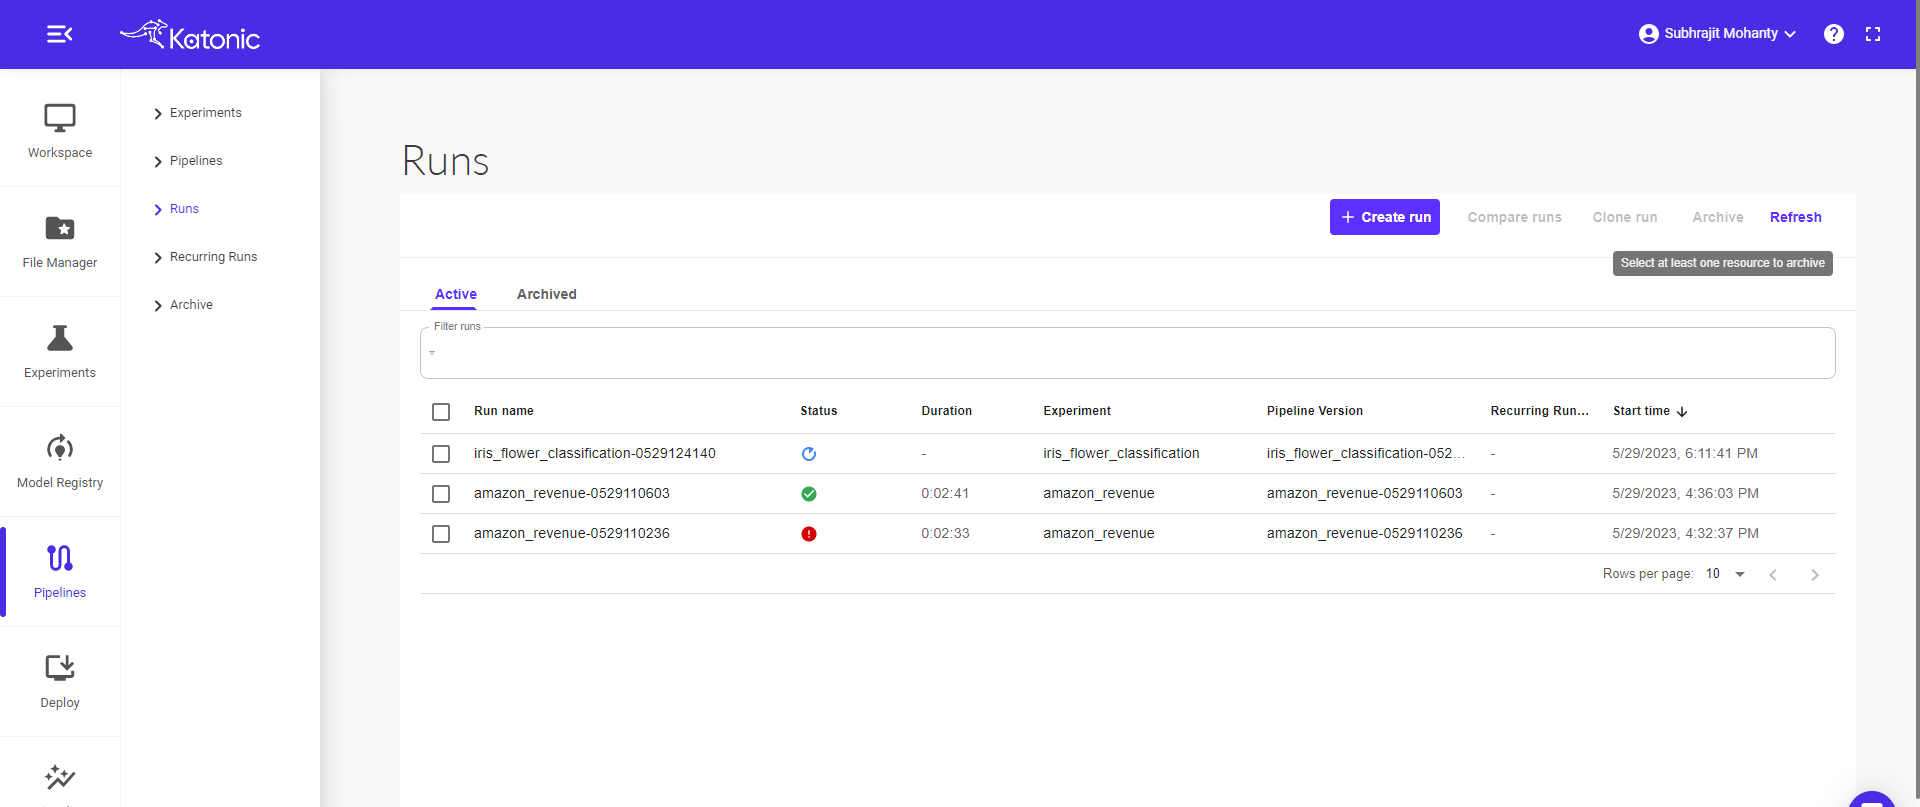Open iris_flower_classification experiment link
Viewport: 1920px width, 807px height.
click(1121, 453)
